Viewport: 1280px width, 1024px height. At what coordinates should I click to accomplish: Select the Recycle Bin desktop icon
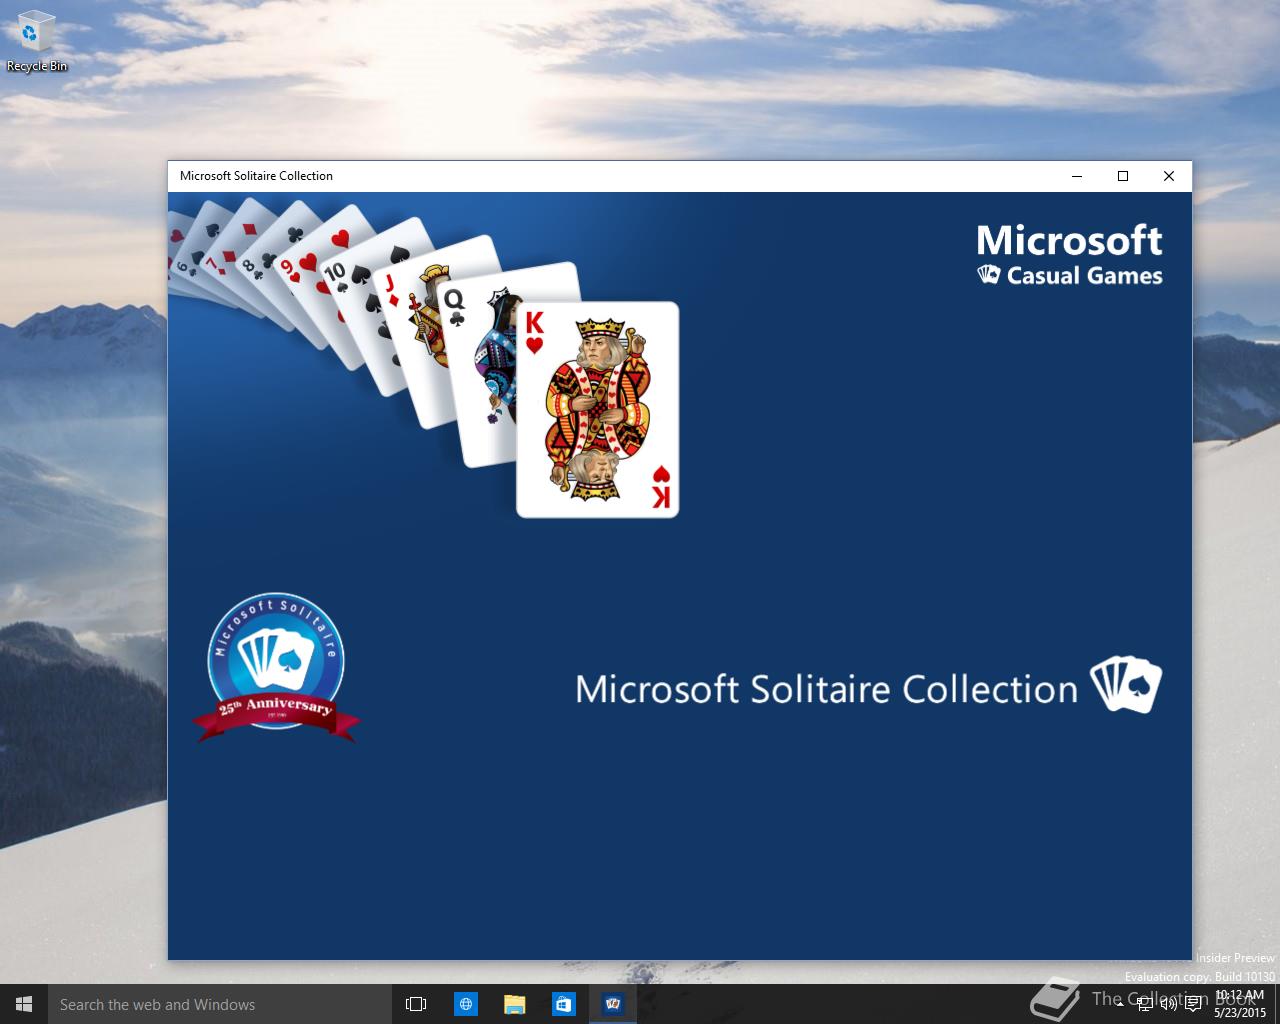[x=37, y=41]
